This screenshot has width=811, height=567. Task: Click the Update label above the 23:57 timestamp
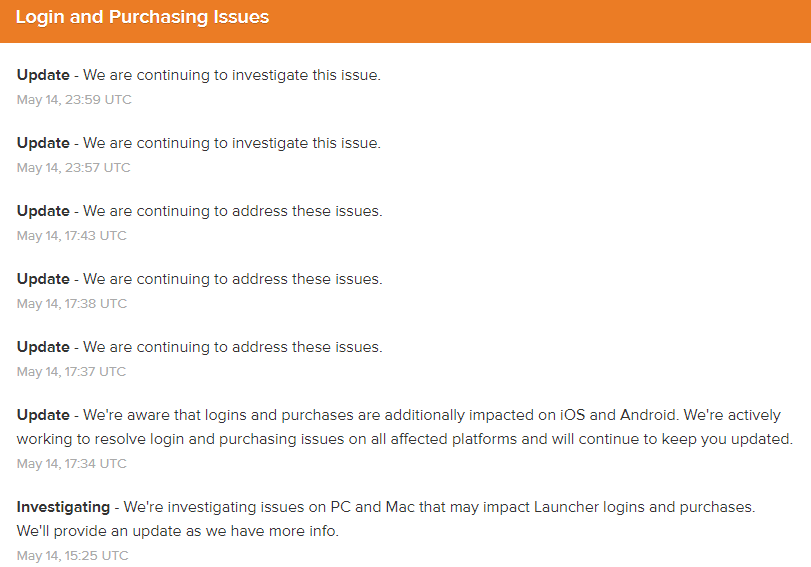[43, 143]
